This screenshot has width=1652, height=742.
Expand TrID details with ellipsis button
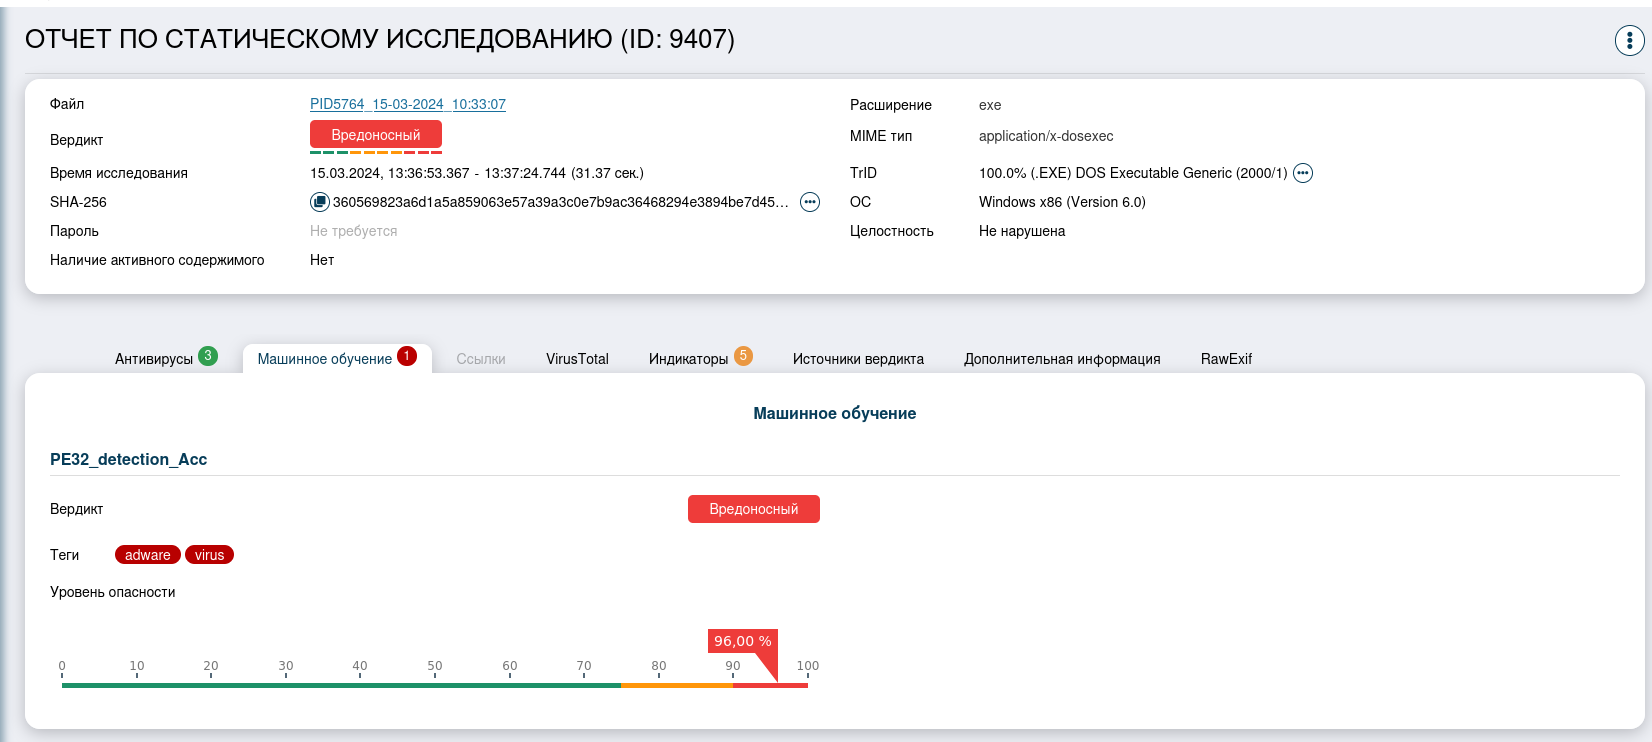pyautogui.click(x=1302, y=173)
